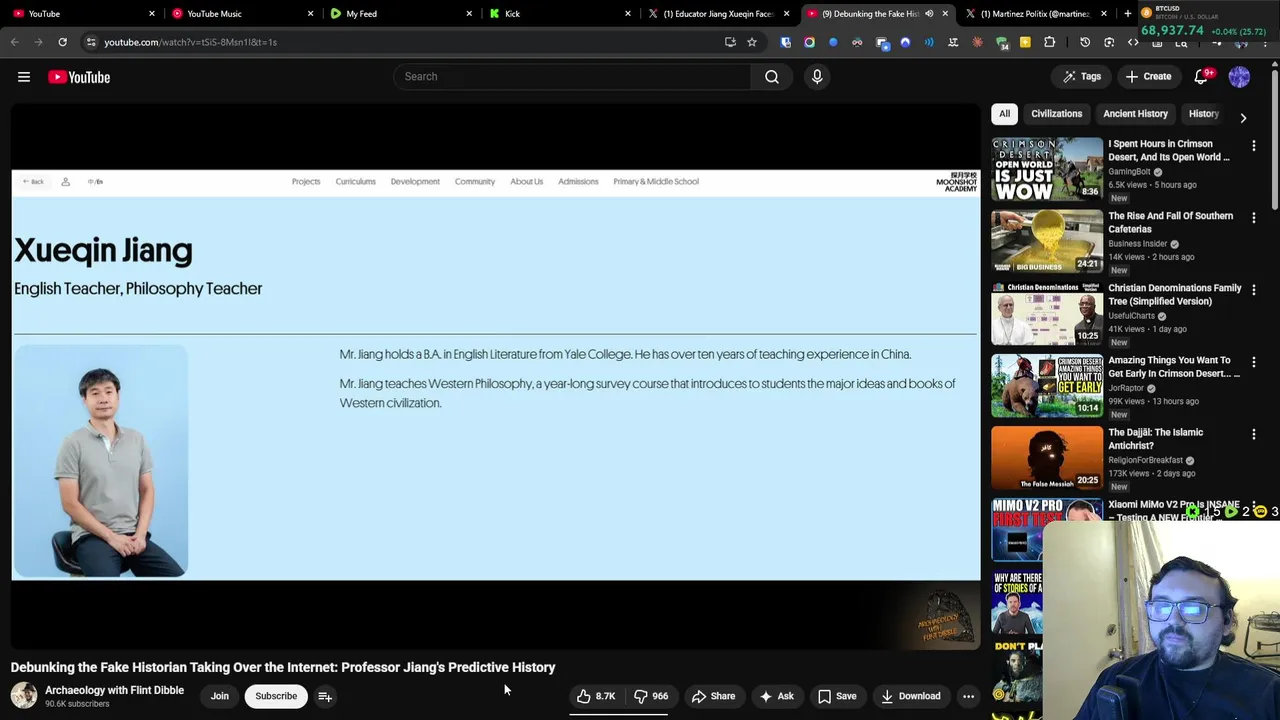1280x720 pixels.
Task: Open options for Rise And Fall Of Southern Cafeterias
Action: (x=1254, y=218)
